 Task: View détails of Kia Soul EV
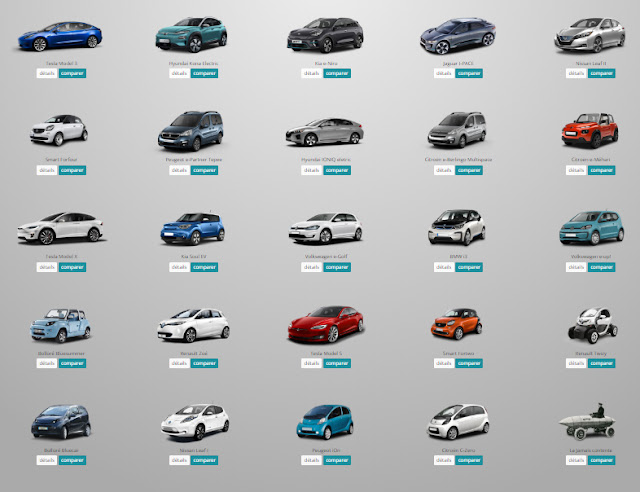179,267
